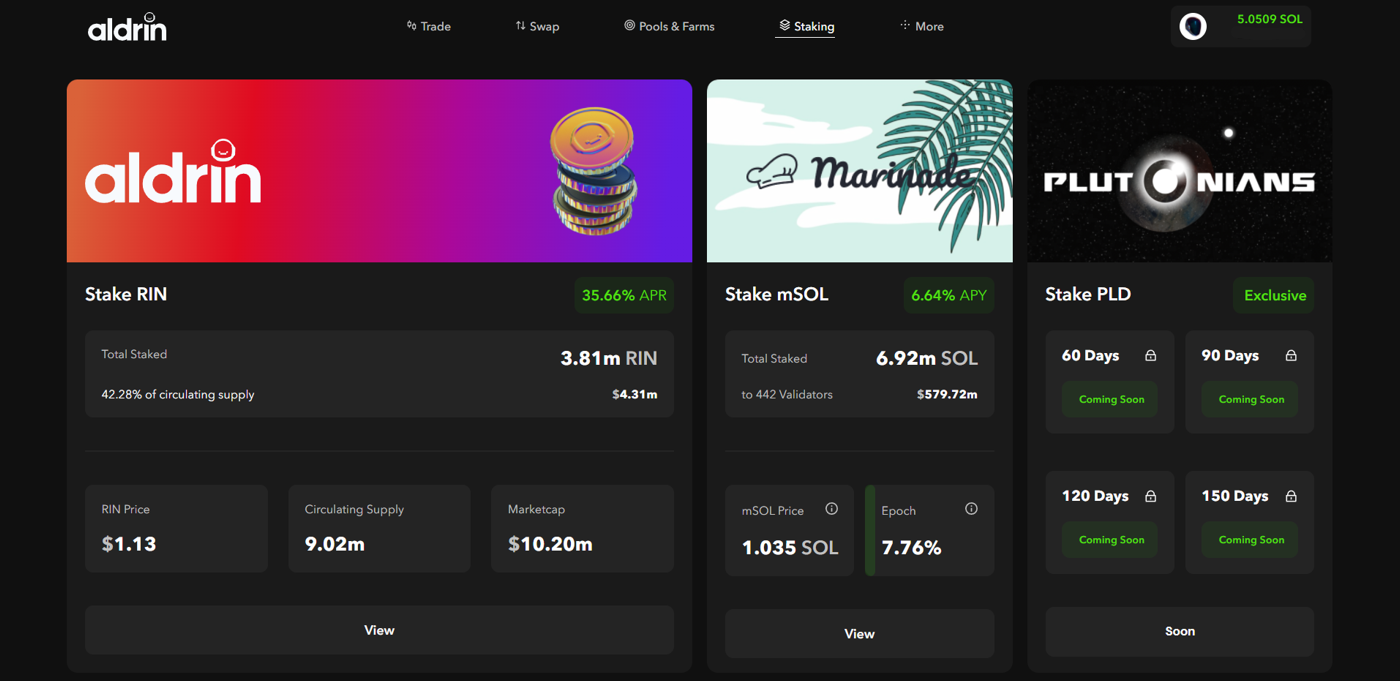Click the 60 Days label

1090,356
